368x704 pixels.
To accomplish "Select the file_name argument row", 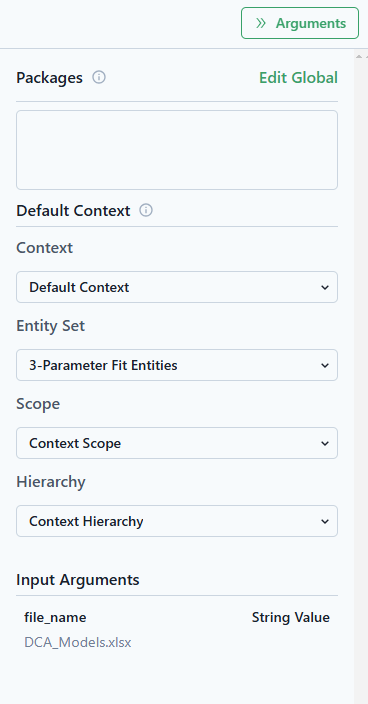I will tap(177, 630).
